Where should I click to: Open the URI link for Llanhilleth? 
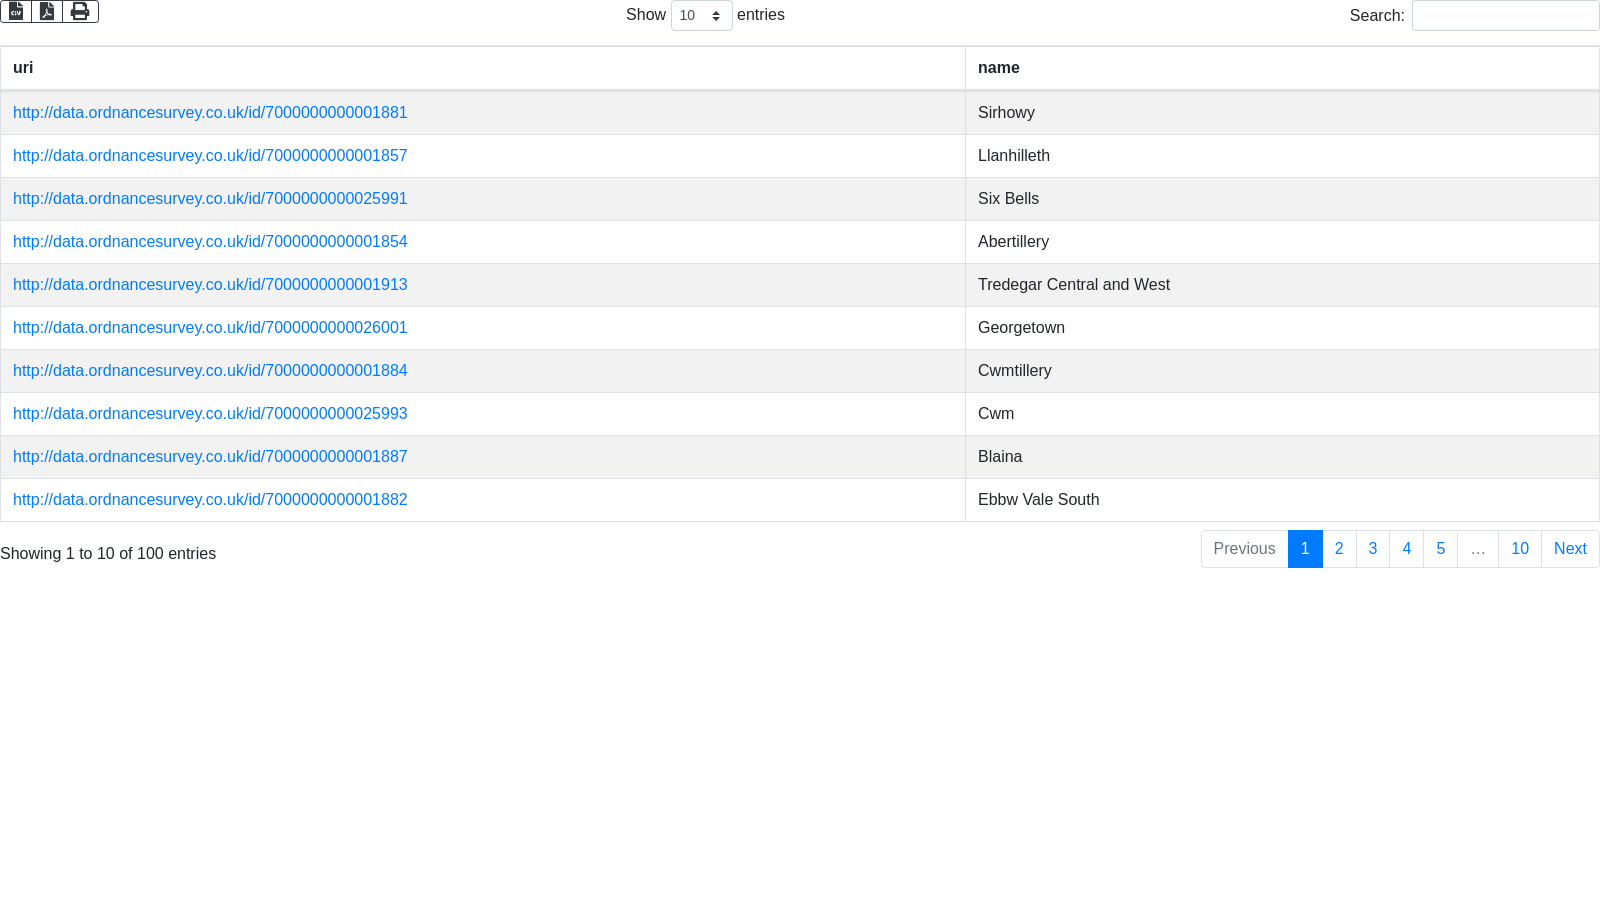pos(210,156)
